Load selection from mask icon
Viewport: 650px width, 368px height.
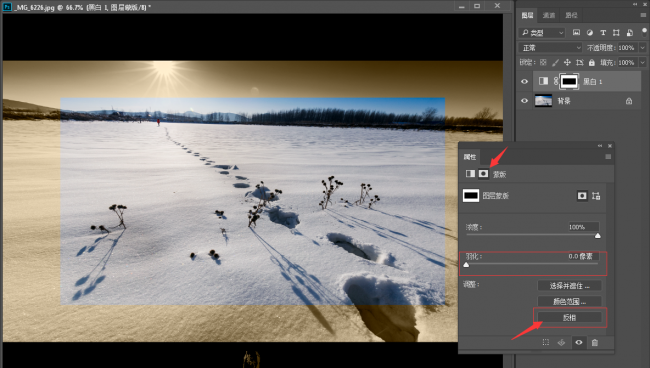coord(546,342)
